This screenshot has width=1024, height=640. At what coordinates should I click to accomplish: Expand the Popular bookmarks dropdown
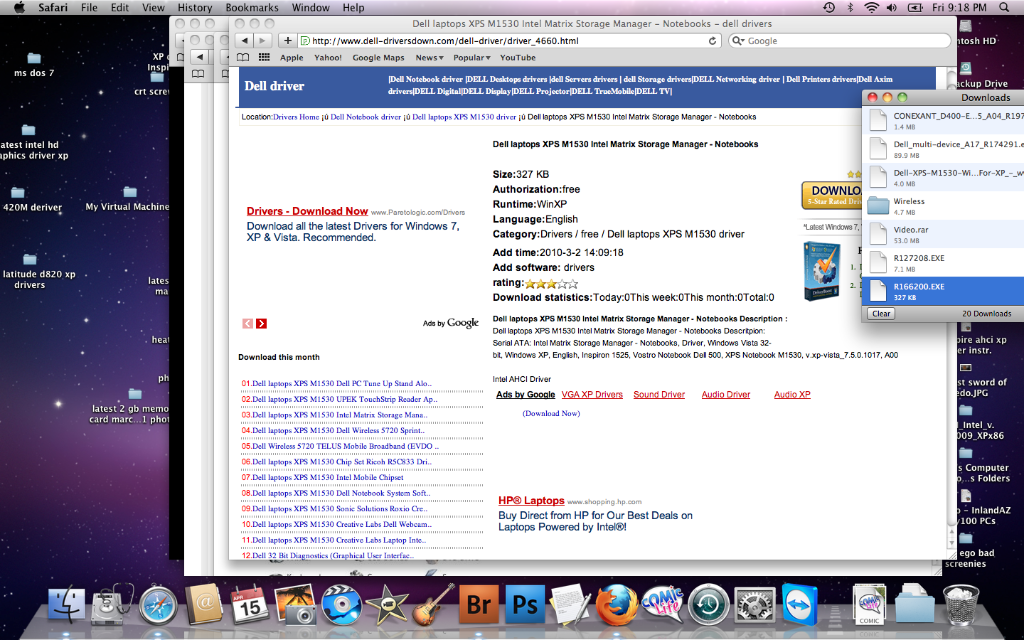click(x=472, y=57)
